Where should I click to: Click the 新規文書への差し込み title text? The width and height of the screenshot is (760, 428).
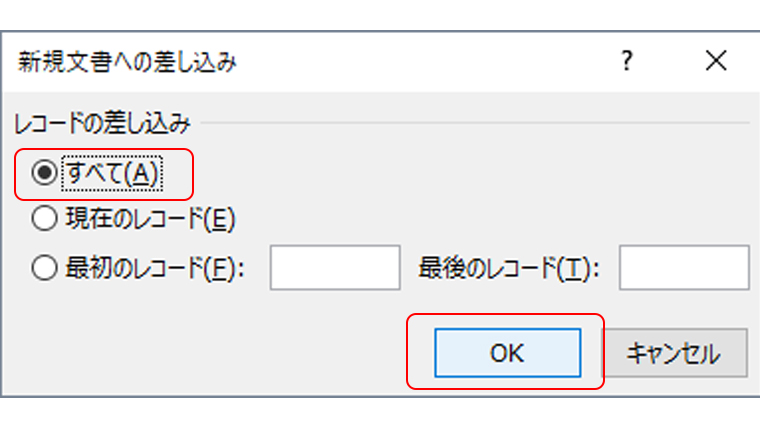[x=127, y=62]
